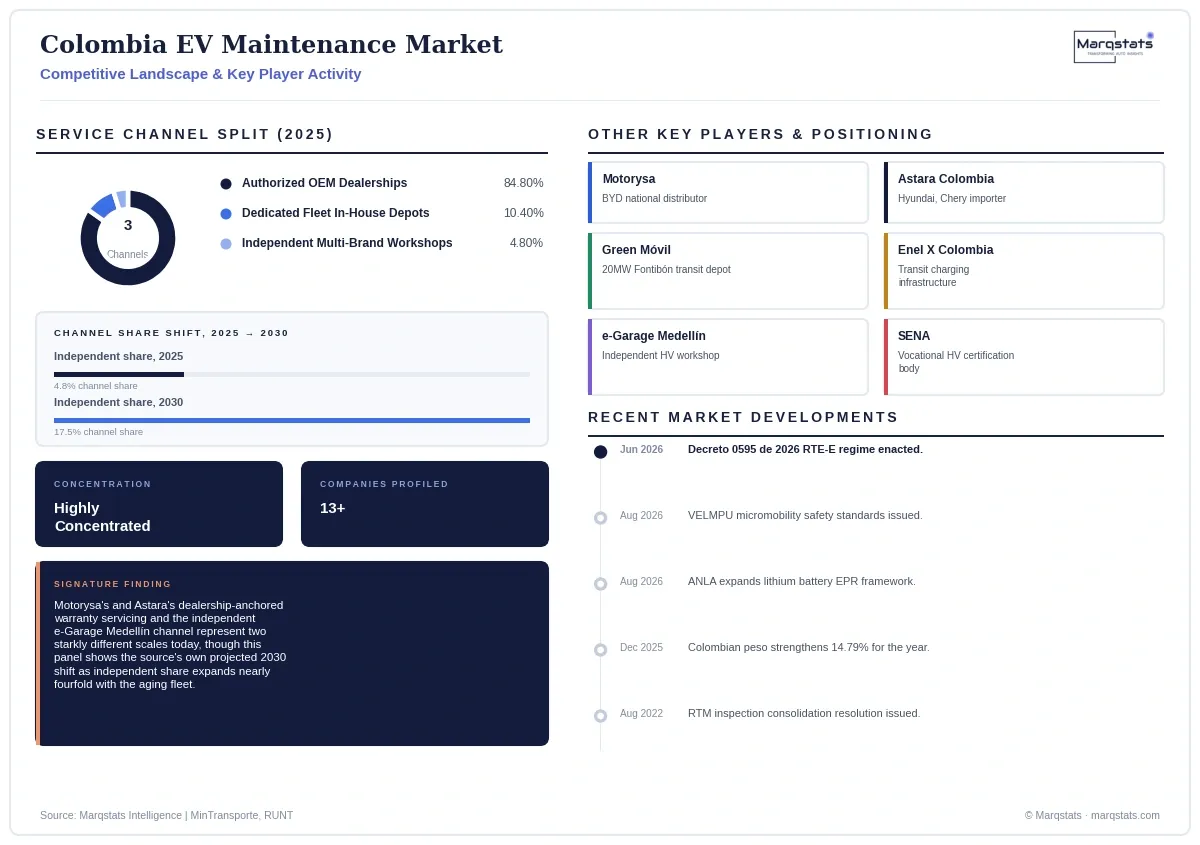Screen dimensions: 1200x845
Task: Click the Signature Finding heading
Action: pyautogui.click(x=113, y=584)
